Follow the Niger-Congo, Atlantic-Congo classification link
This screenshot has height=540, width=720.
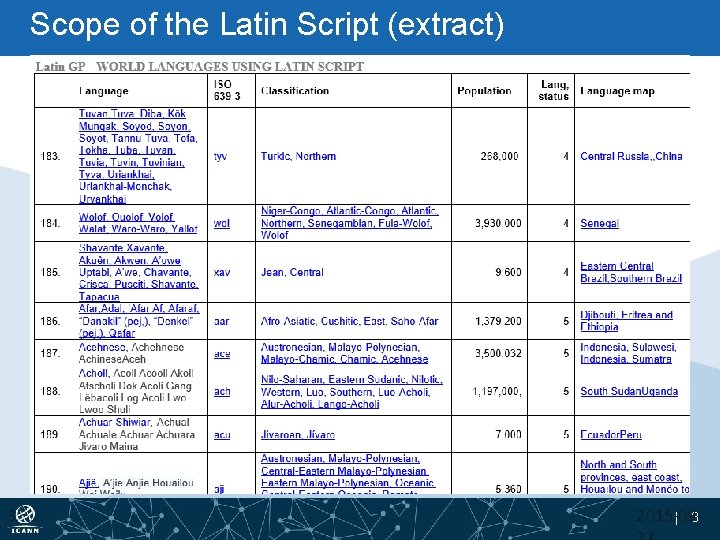click(x=349, y=223)
